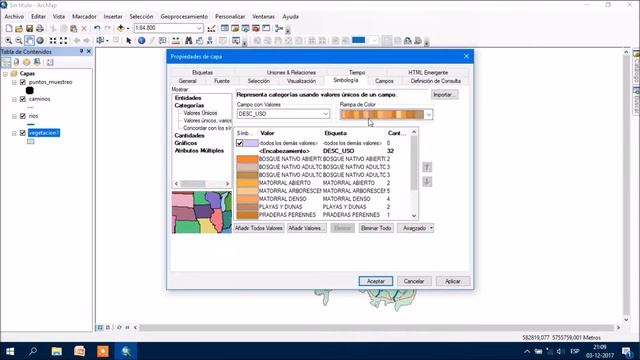Viewport: 640px width, 360px height.
Task: Click the Fixed Zoom Out icon
Action: pyautogui.click(x=64, y=40)
